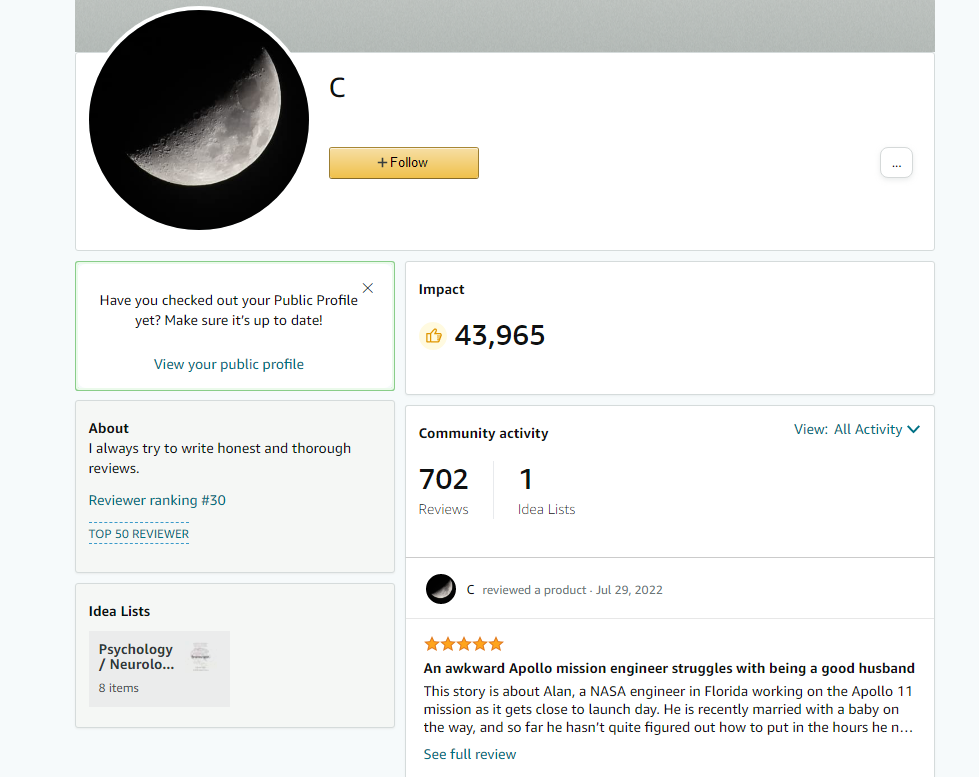
Task: Open See full review link
Action: pos(470,755)
